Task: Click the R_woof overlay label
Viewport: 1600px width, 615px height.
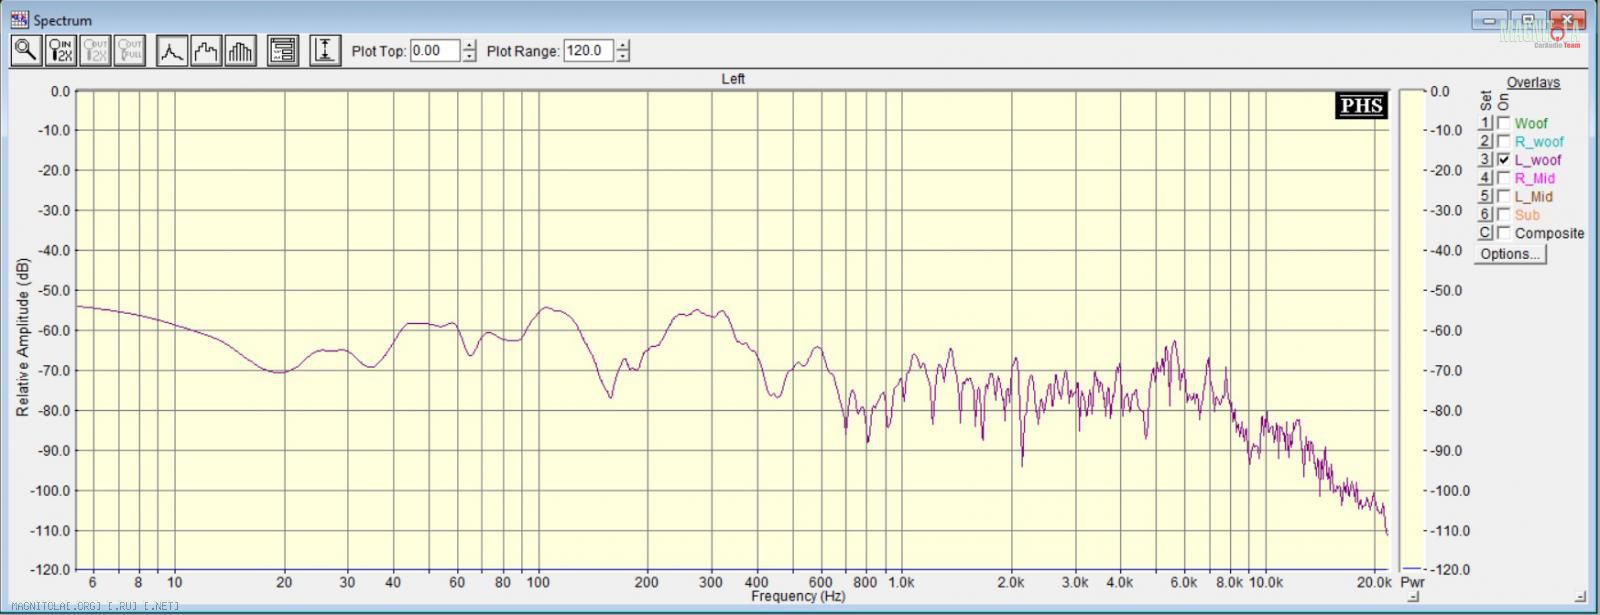Action: pos(1539,141)
